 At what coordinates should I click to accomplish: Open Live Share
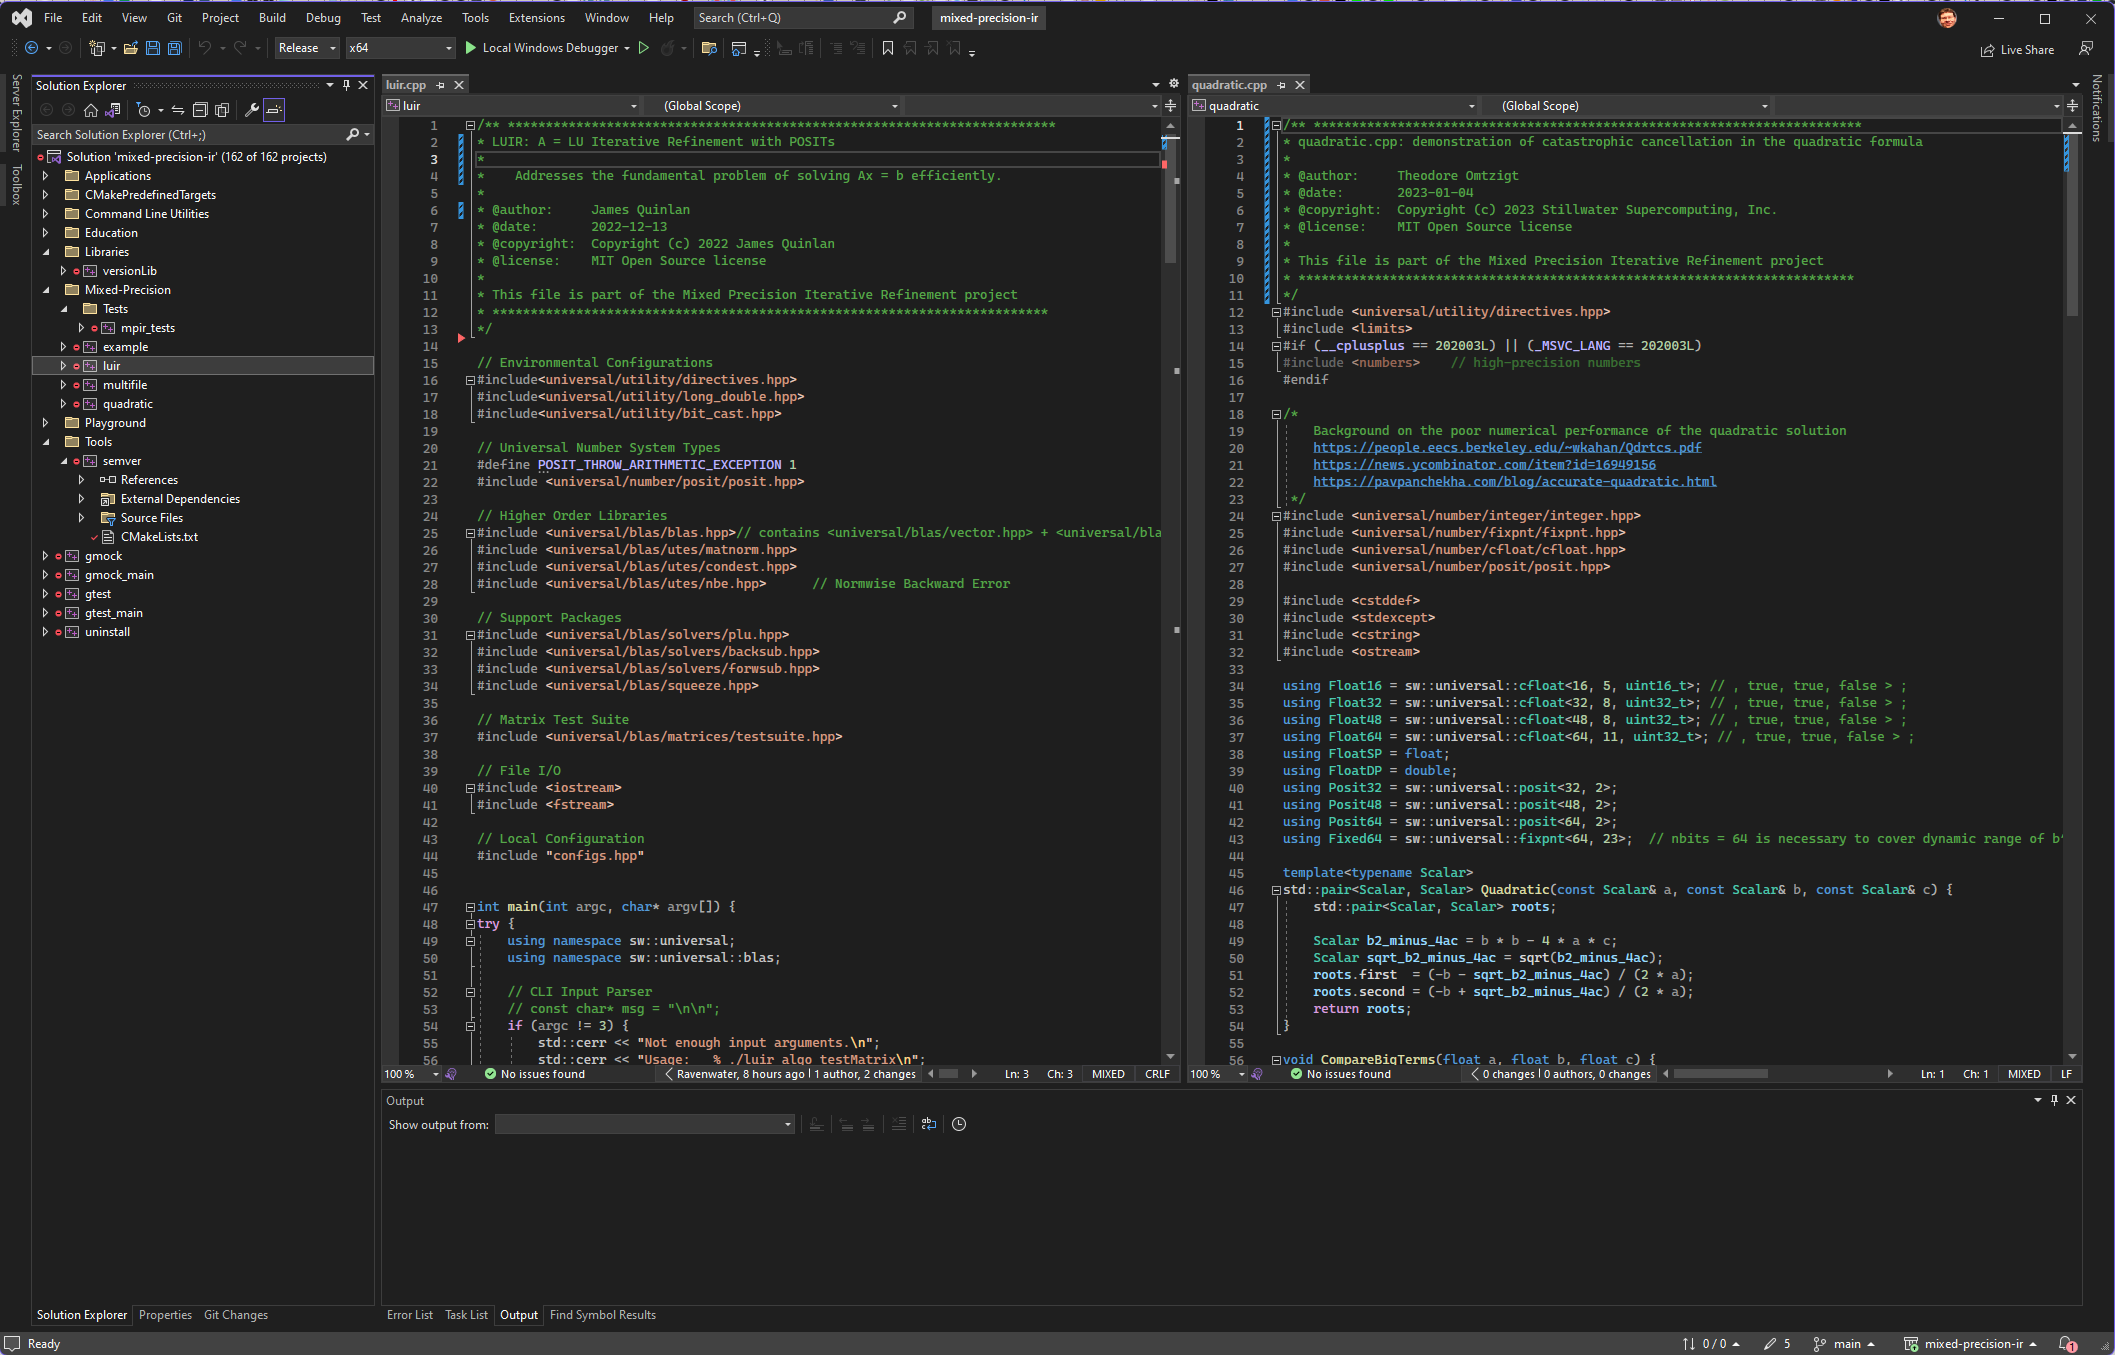pos(2018,50)
